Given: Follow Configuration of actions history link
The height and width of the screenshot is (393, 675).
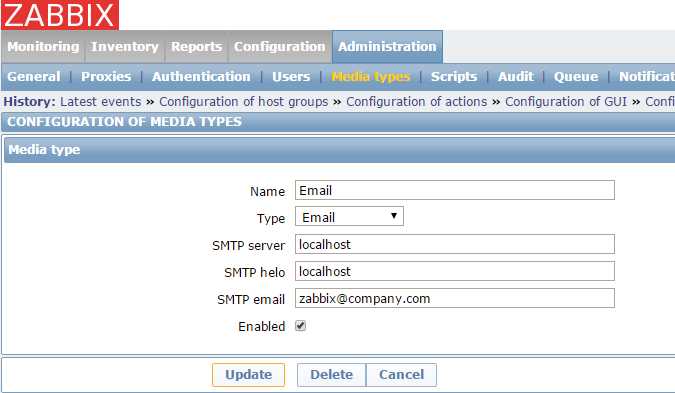Looking at the screenshot, I should tap(416, 102).
